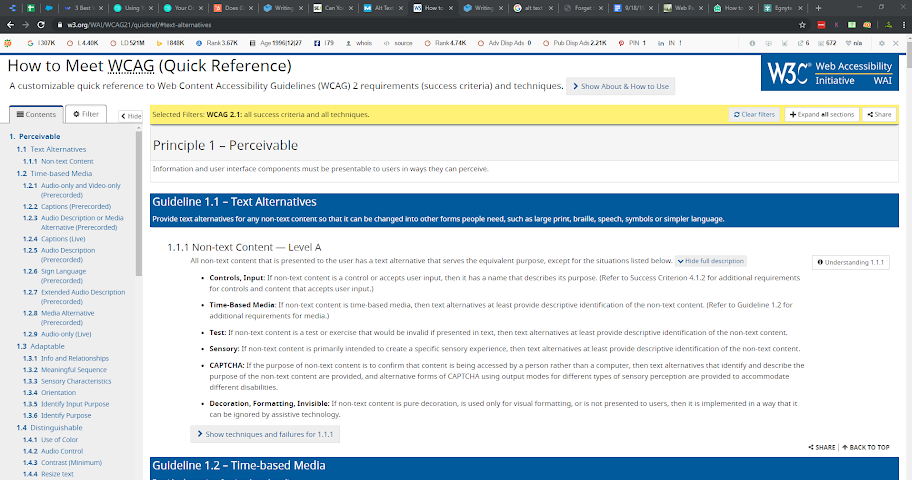Viewport: 912px width, 480px height.
Task: Close the SEOquake bar with X
Action: pyautogui.click(x=896, y=43)
